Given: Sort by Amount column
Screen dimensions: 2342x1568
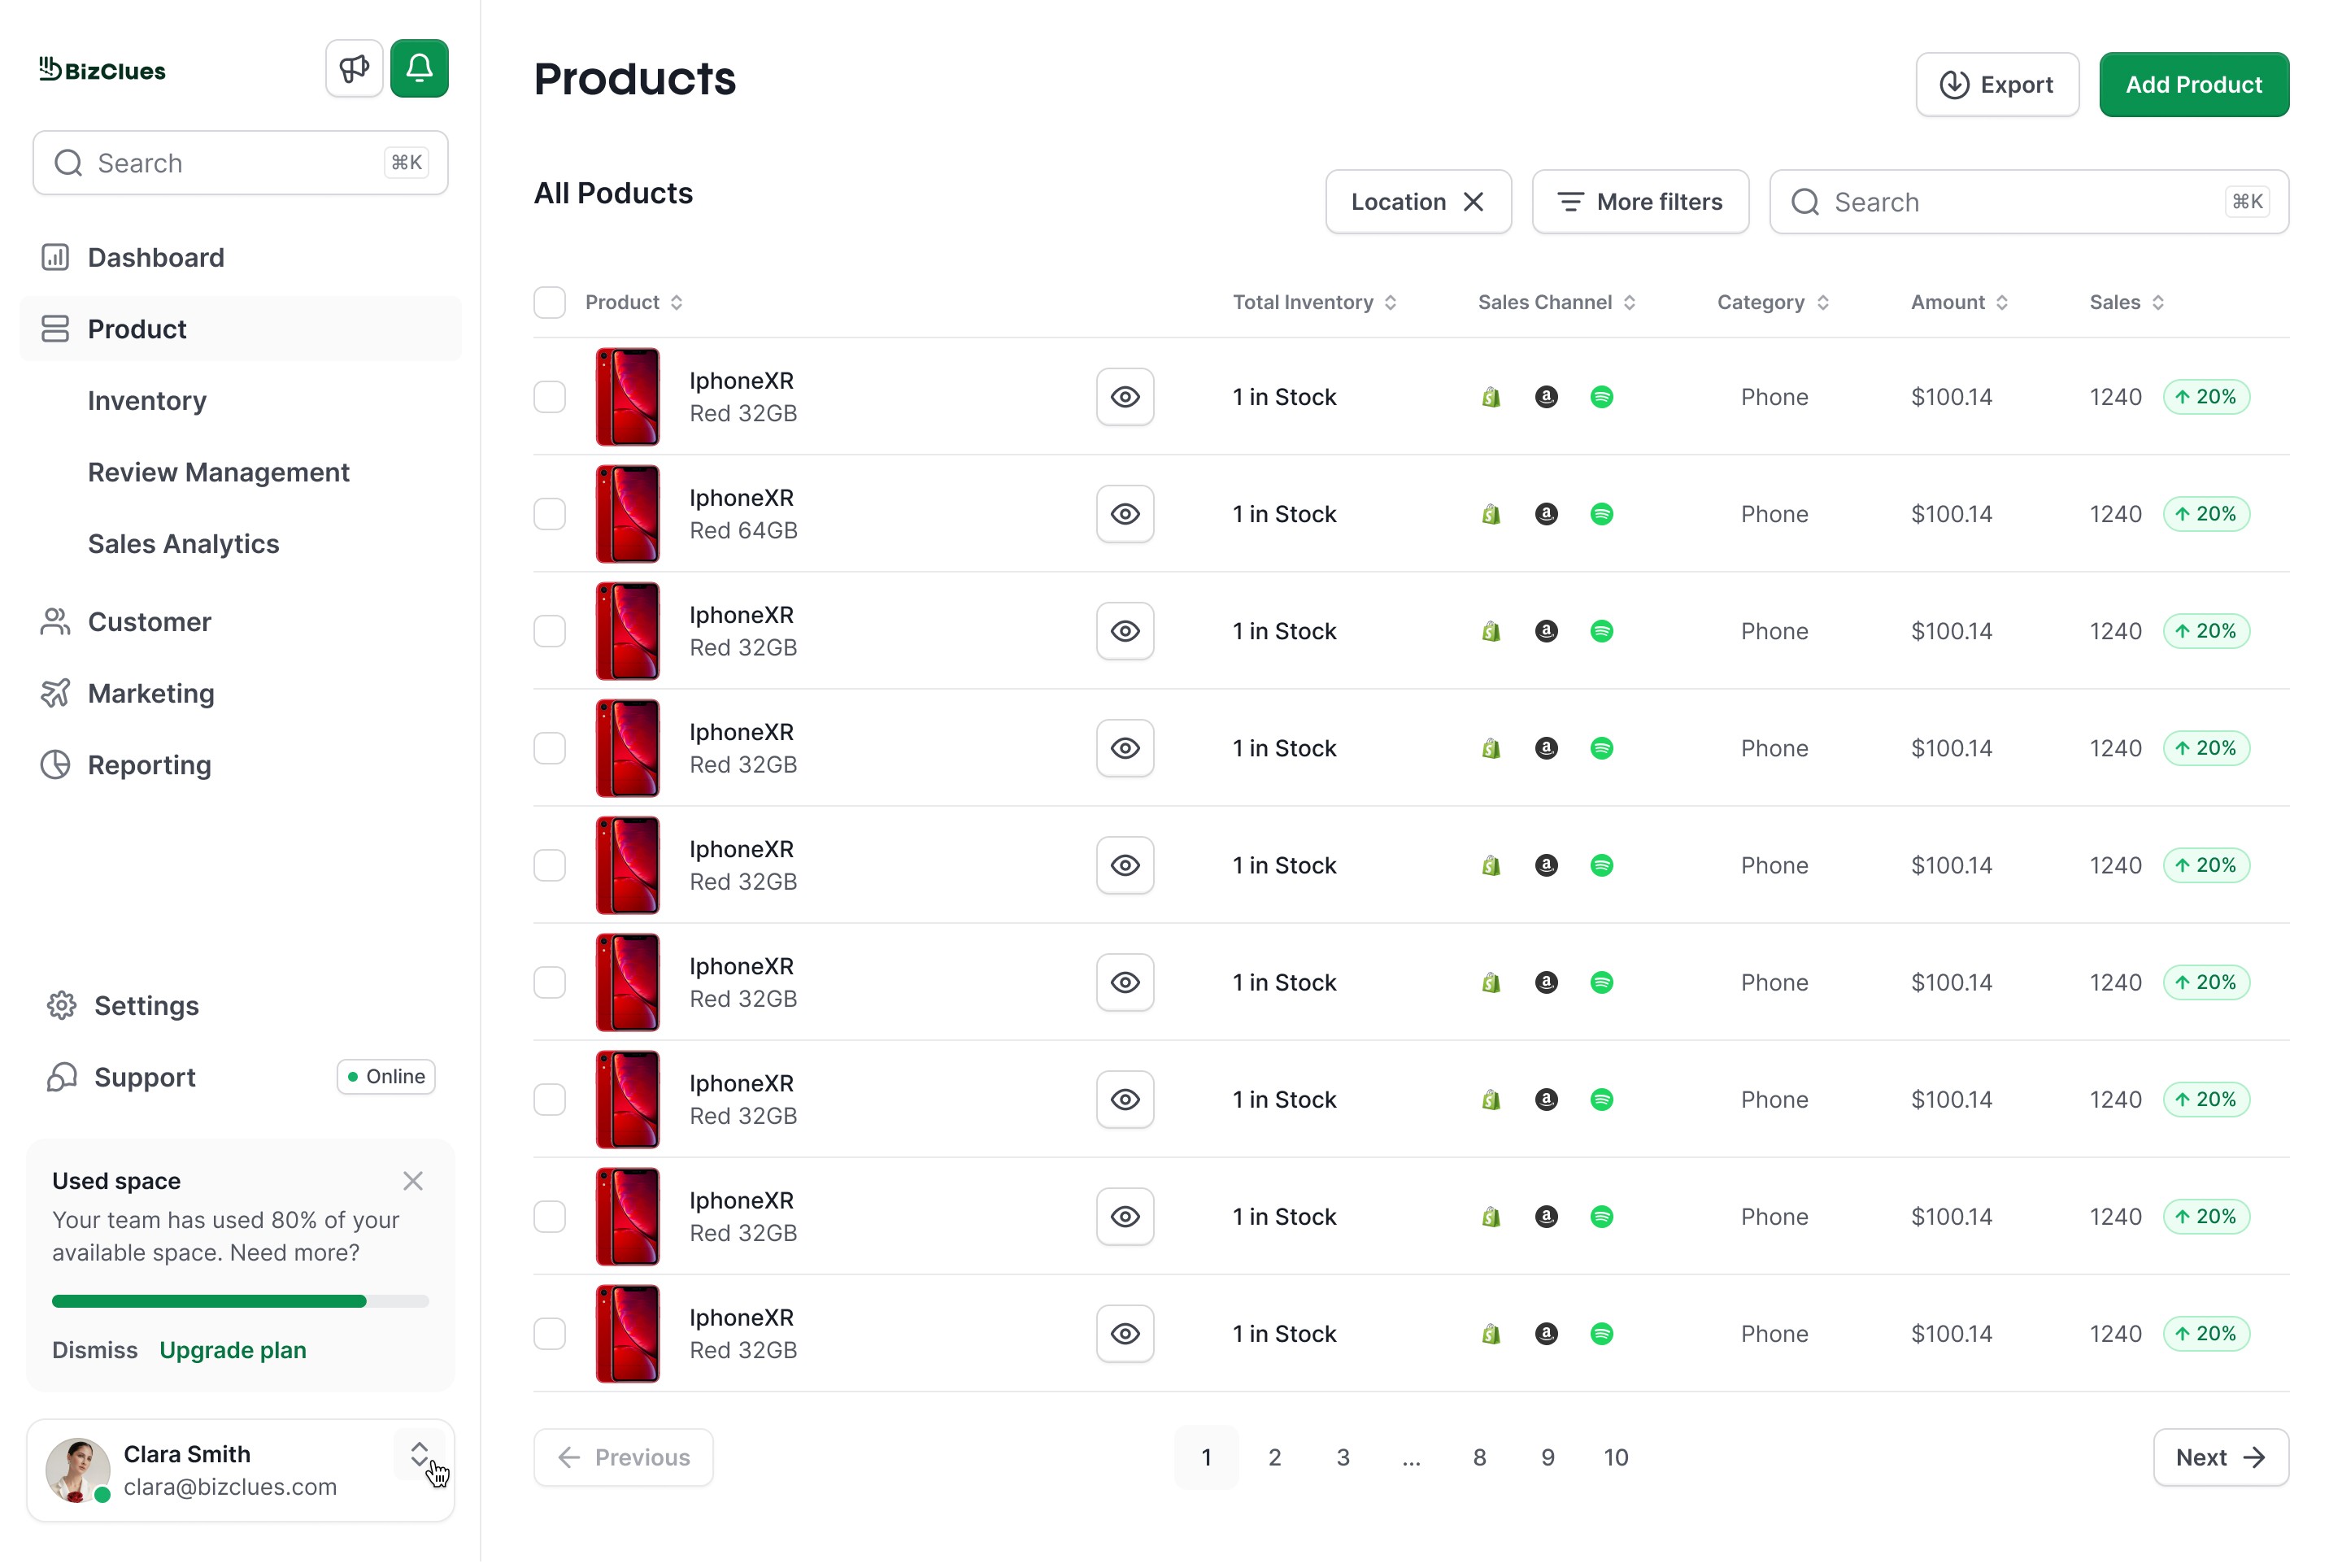Looking at the screenshot, I should click(x=1961, y=303).
